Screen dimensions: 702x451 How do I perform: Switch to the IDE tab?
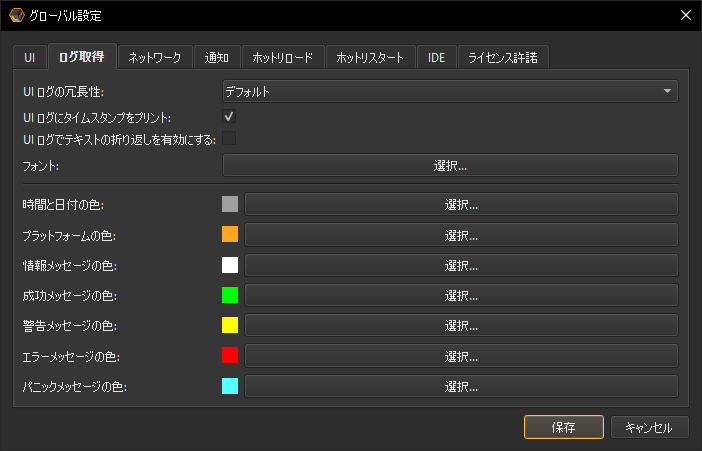(x=437, y=57)
